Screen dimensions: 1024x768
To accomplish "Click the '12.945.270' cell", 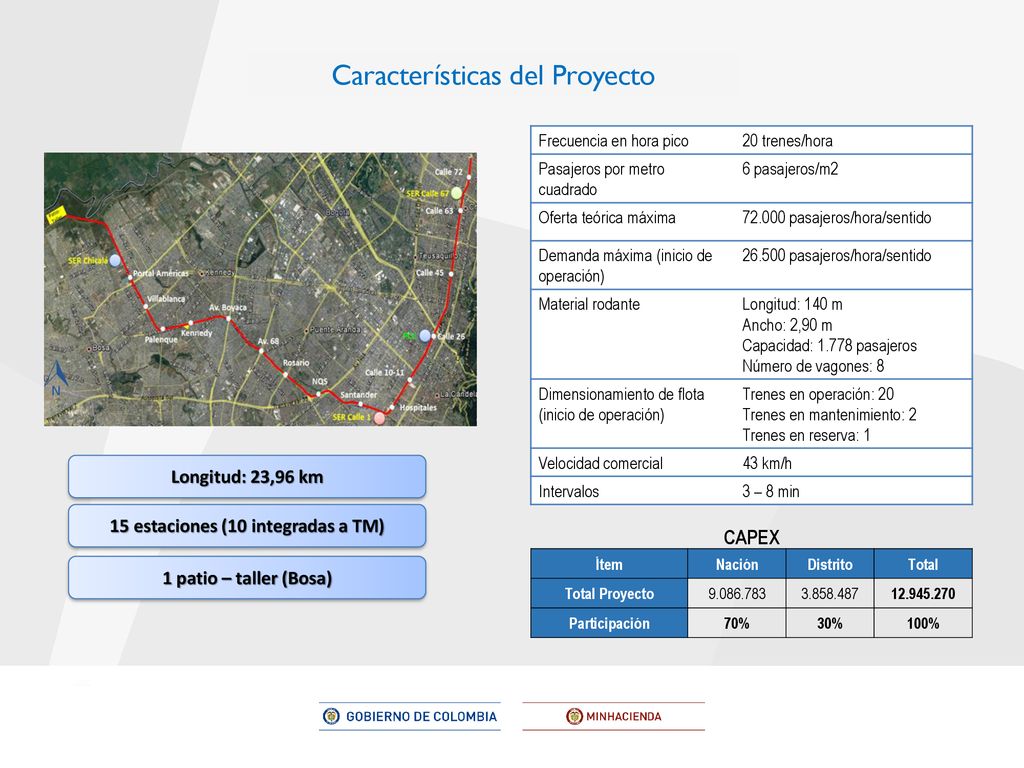I will pyautogui.click(x=923, y=594).
